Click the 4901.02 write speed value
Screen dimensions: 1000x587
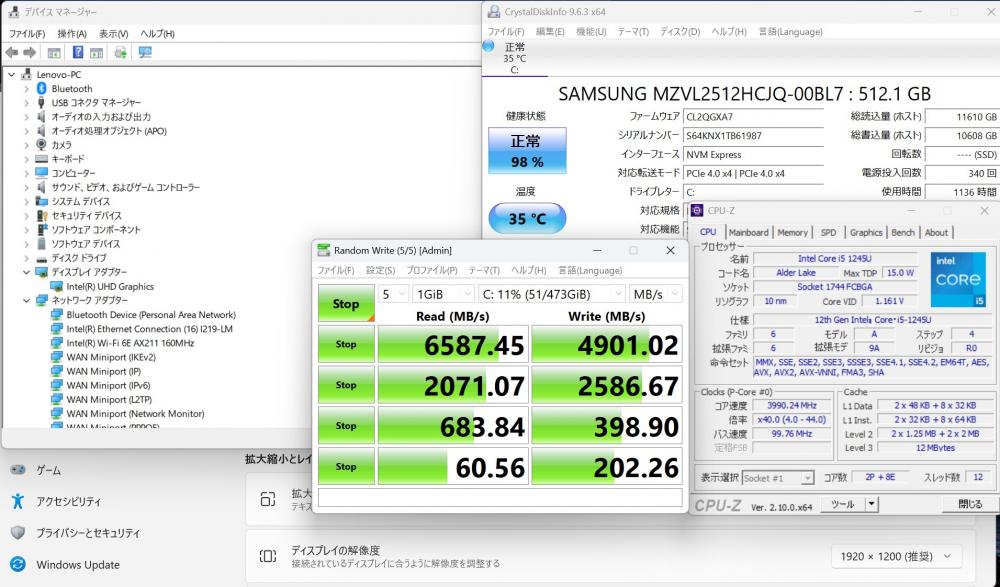[607, 345]
